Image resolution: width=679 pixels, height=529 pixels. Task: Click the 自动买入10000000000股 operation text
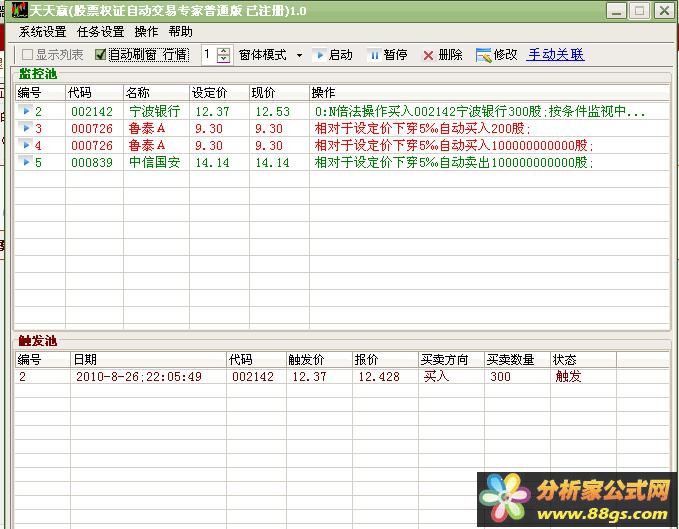[x=454, y=145]
